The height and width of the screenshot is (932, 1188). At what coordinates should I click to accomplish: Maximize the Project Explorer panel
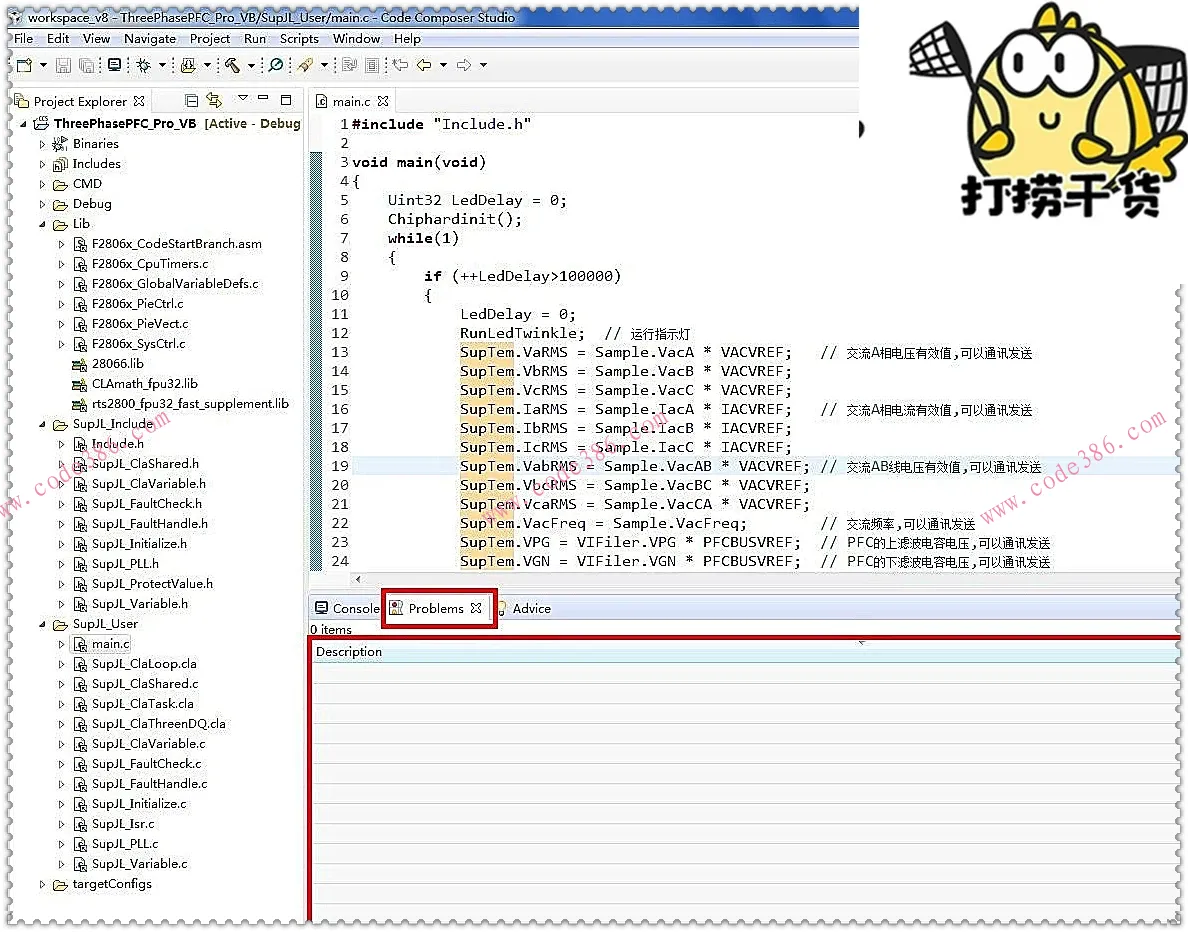coord(286,99)
